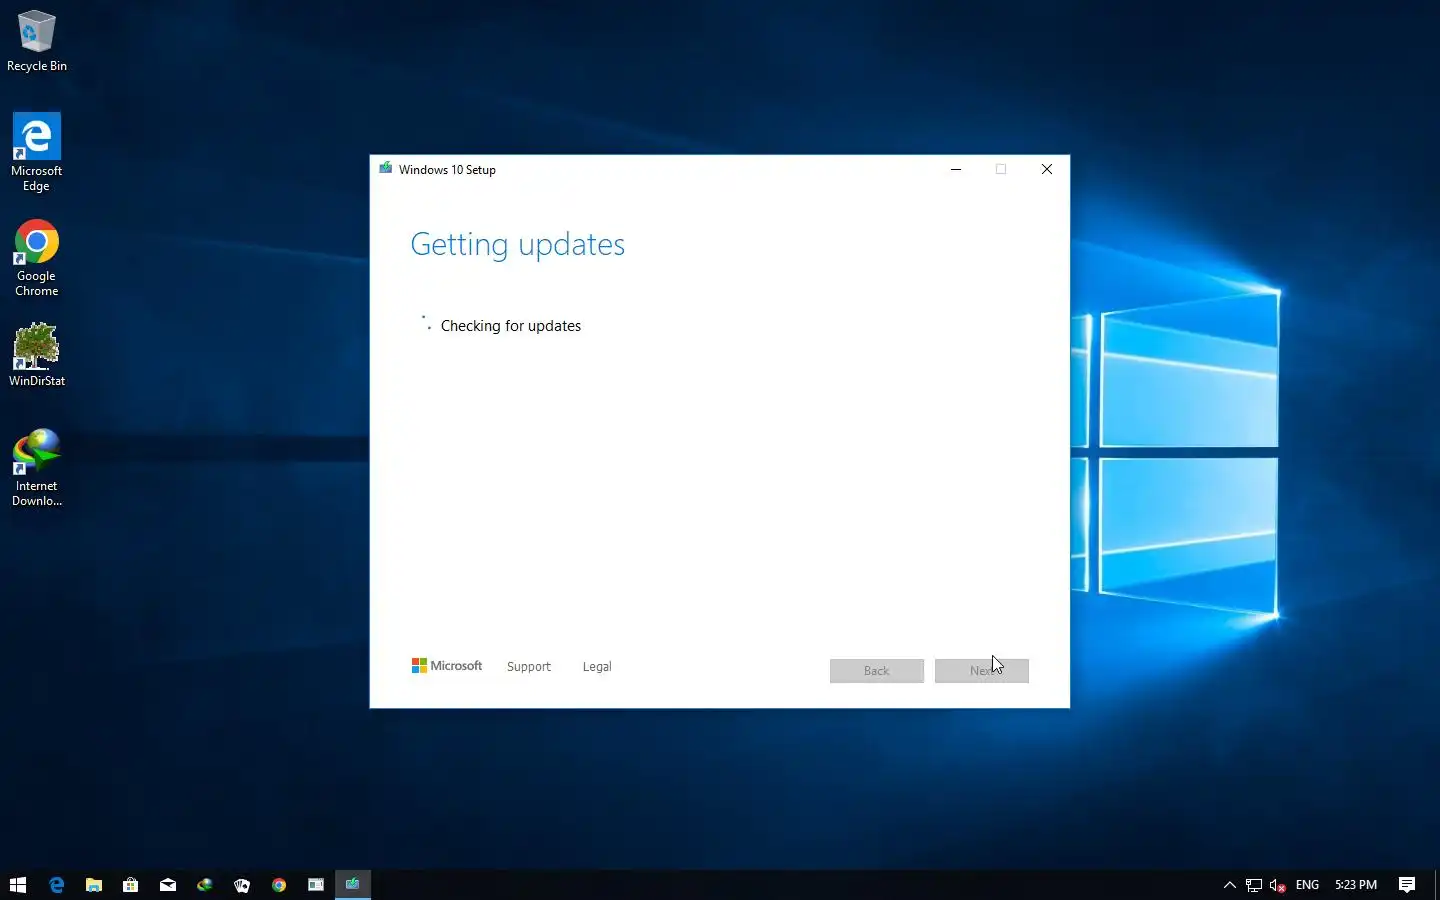Click the Microsoft logo in Setup
Viewport: 1440px width, 900px height.
447,666
